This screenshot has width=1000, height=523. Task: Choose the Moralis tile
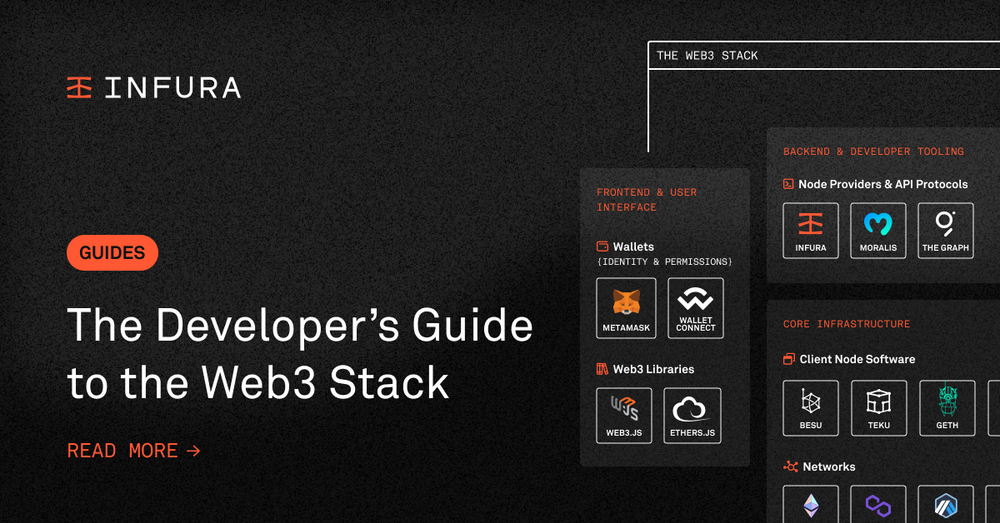[878, 231]
